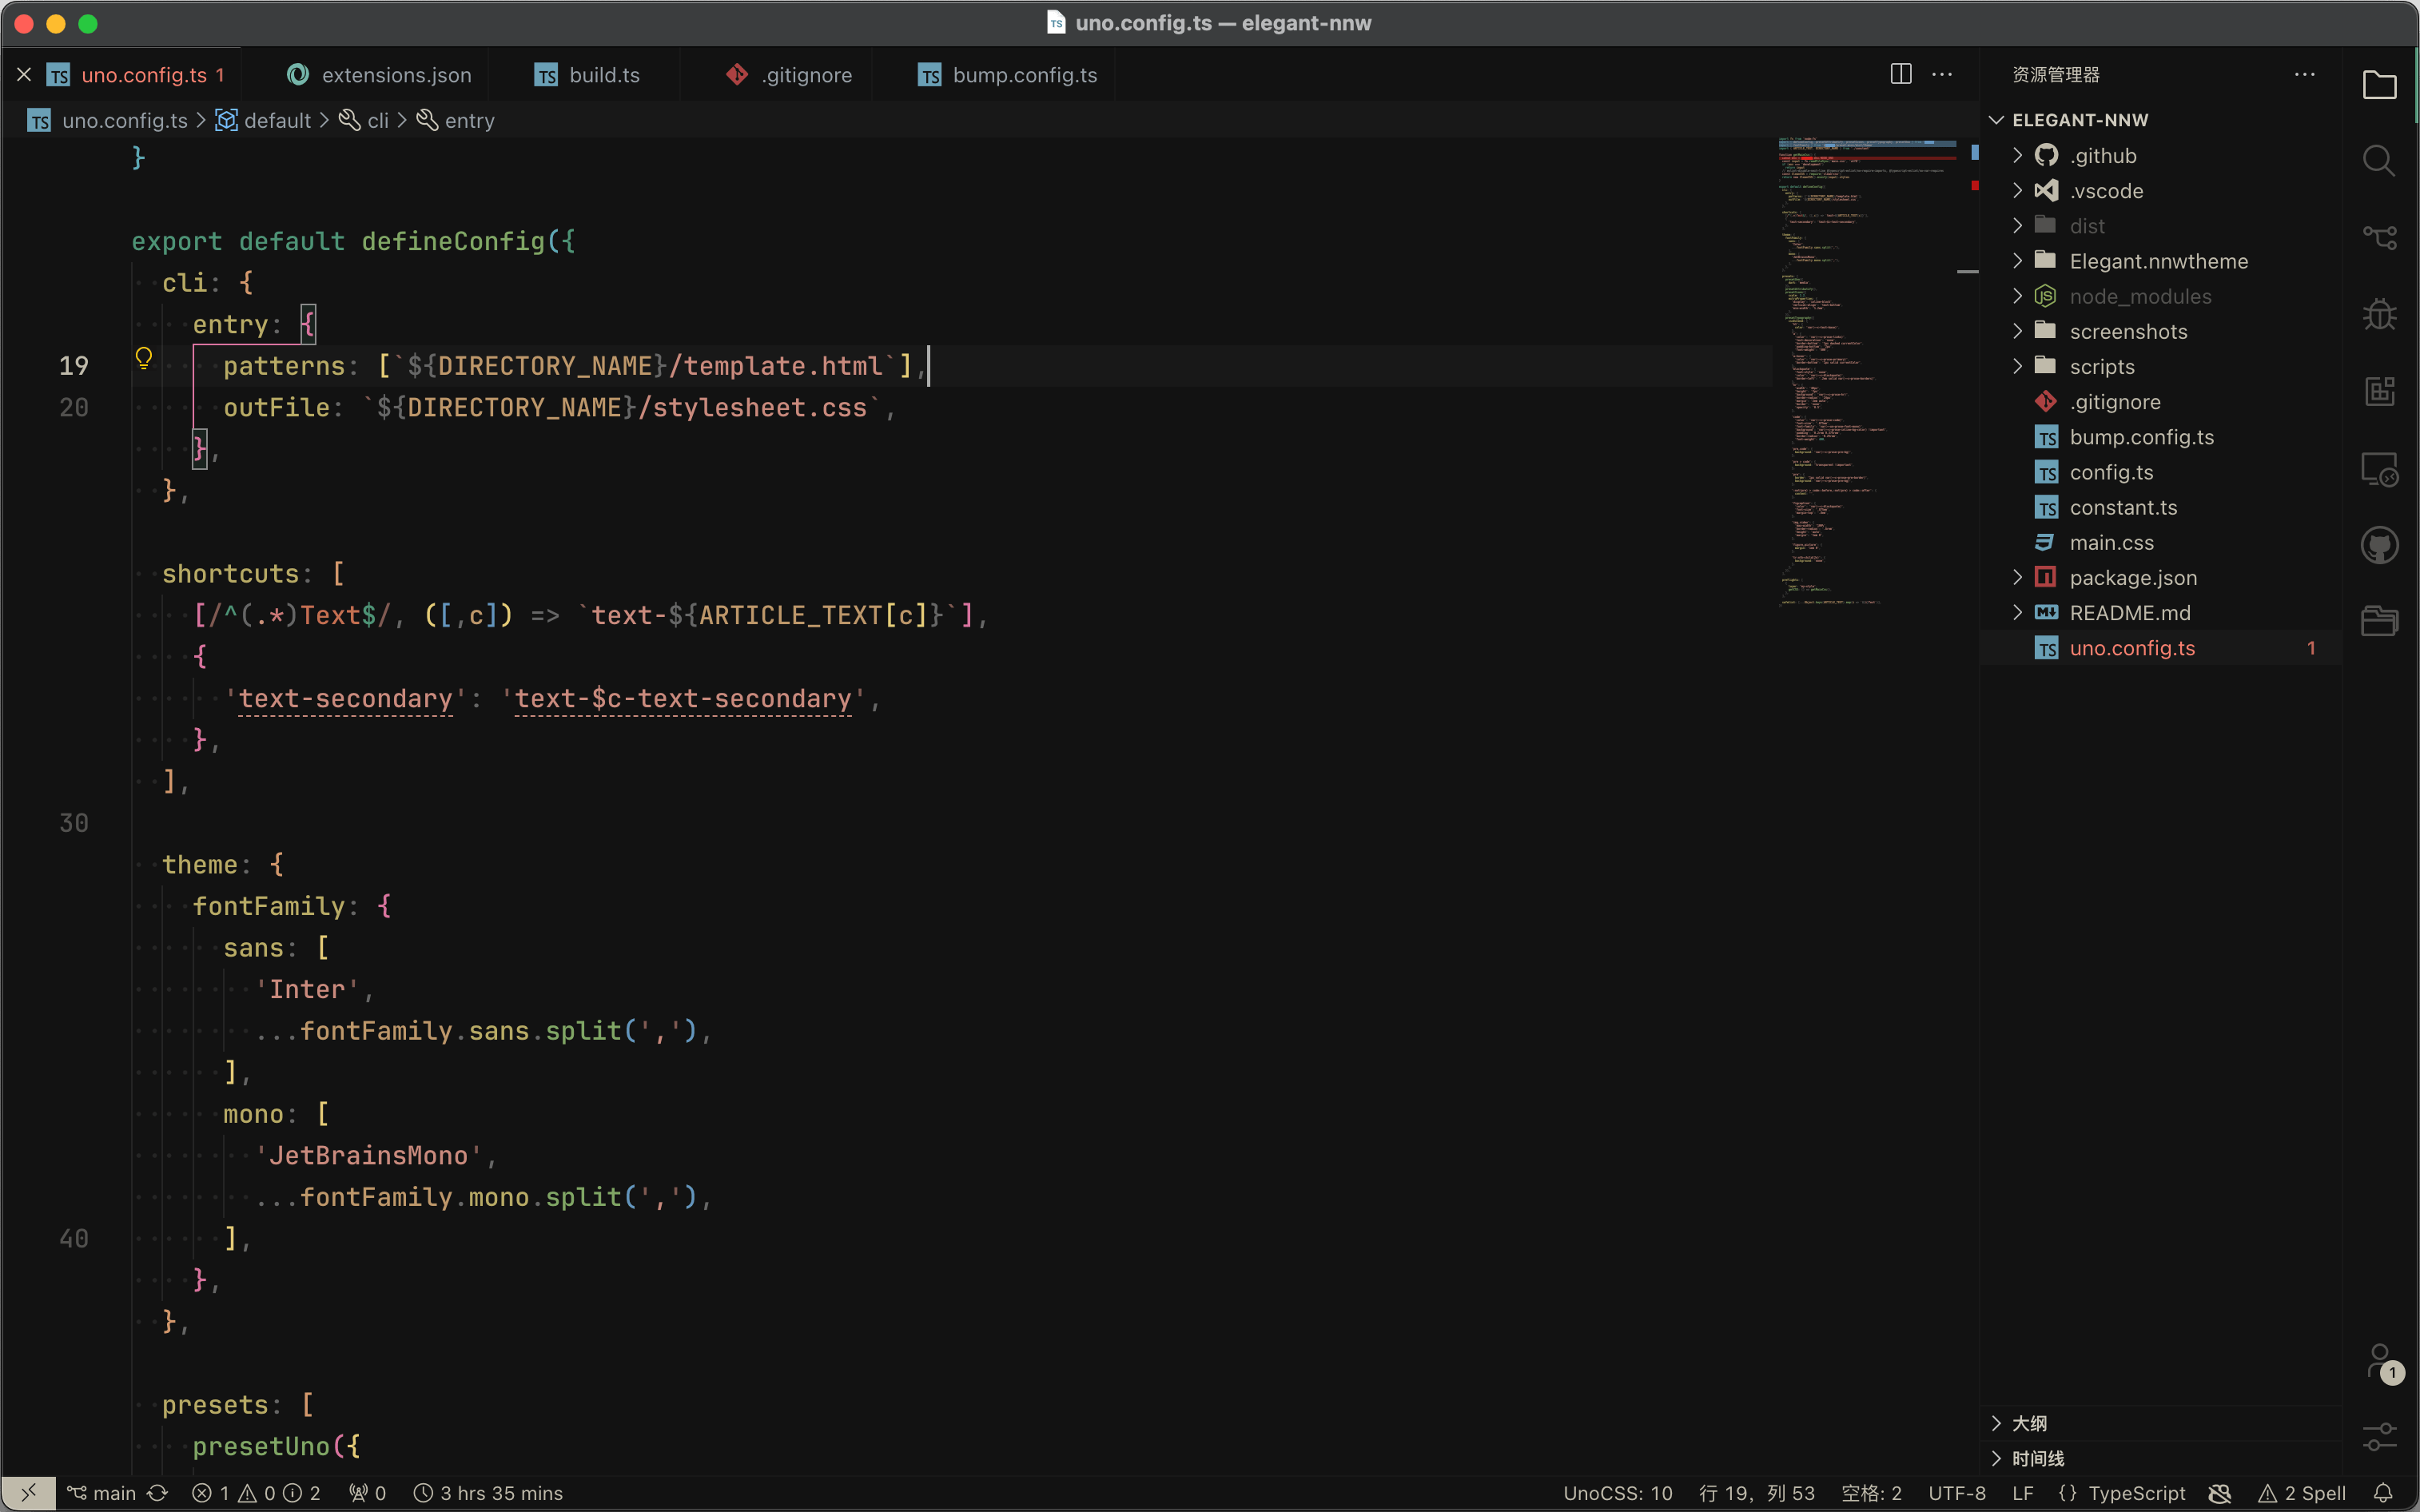Open config.ts in the explorer
This screenshot has width=2420, height=1512.
pyautogui.click(x=2160, y=472)
